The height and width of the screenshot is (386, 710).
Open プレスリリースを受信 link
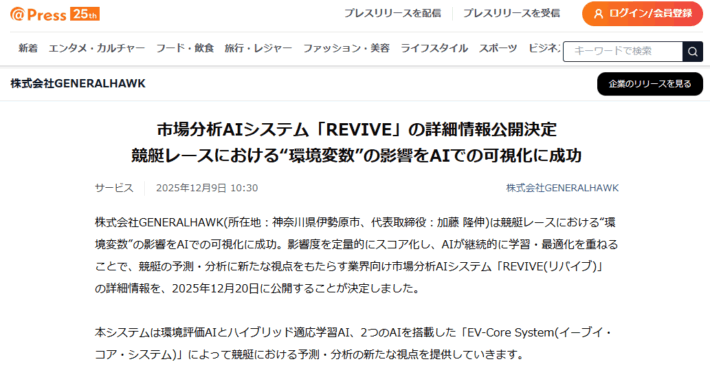click(x=511, y=14)
